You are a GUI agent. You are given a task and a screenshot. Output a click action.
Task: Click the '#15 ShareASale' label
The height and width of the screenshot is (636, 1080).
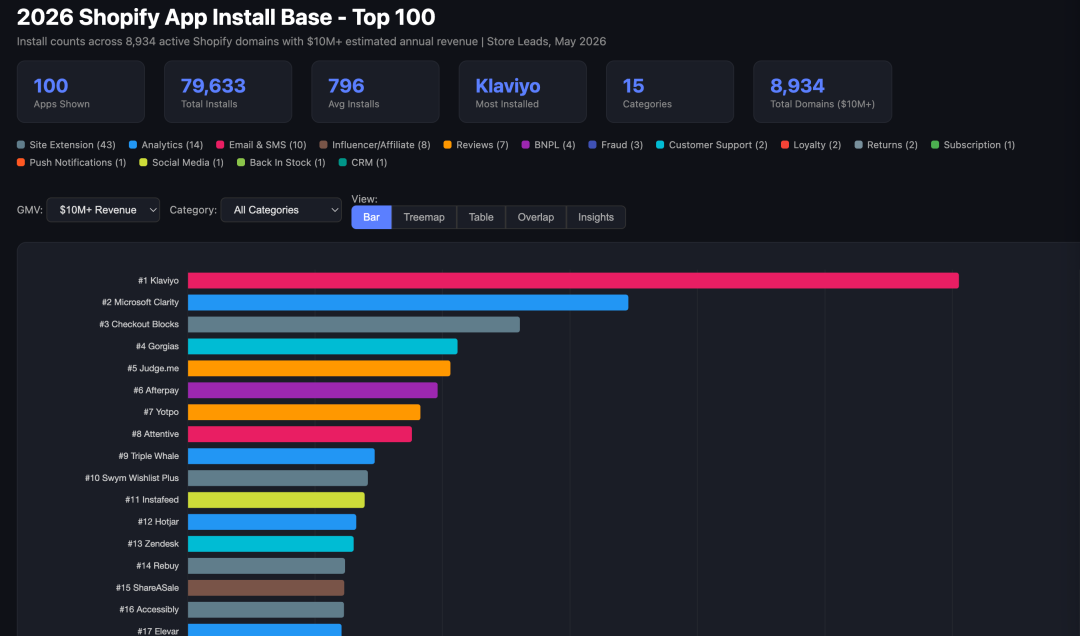(x=147, y=588)
